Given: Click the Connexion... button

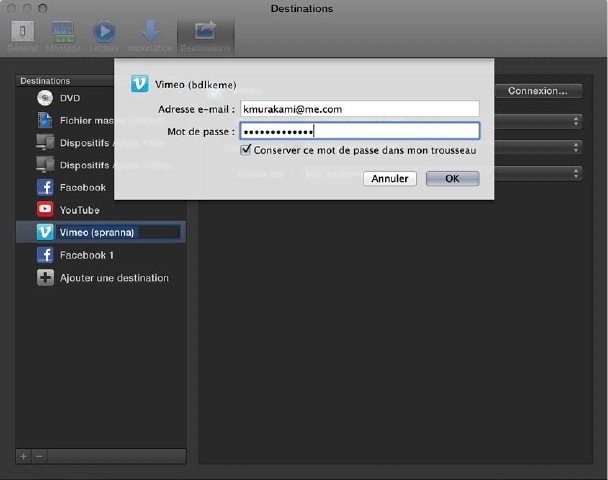Looking at the screenshot, I should tap(538, 91).
